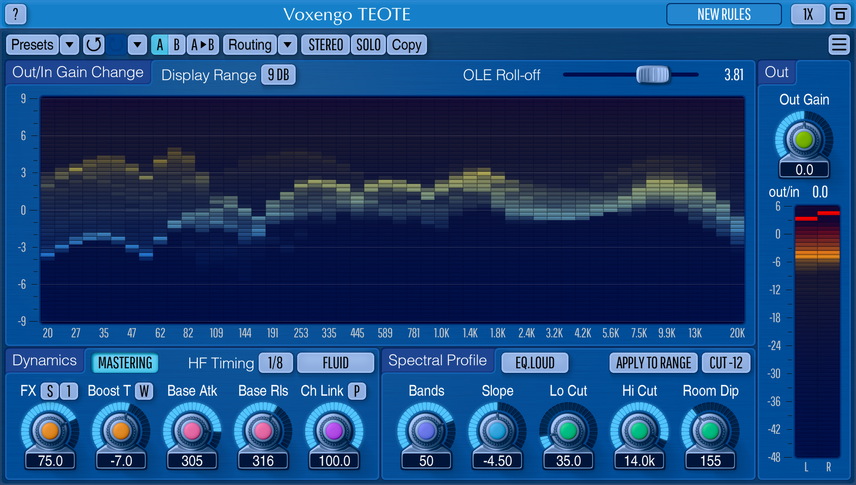The width and height of the screenshot is (856, 485).
Task: Open the hamburger main menu
Action: tap(839, 45)
